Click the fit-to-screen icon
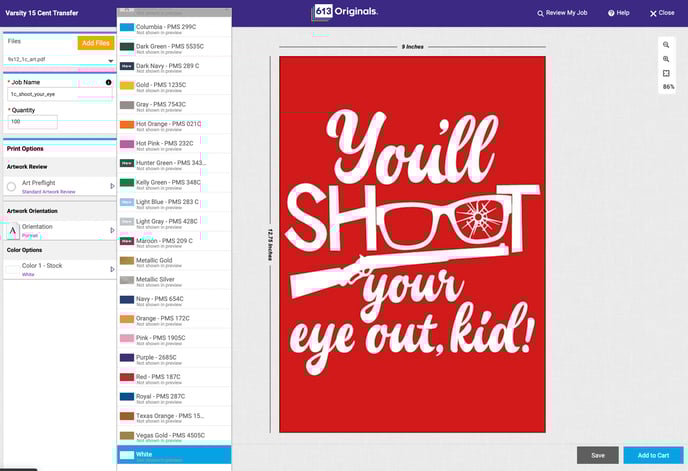Viewport: 688px width, 471px height. (666, 73)
